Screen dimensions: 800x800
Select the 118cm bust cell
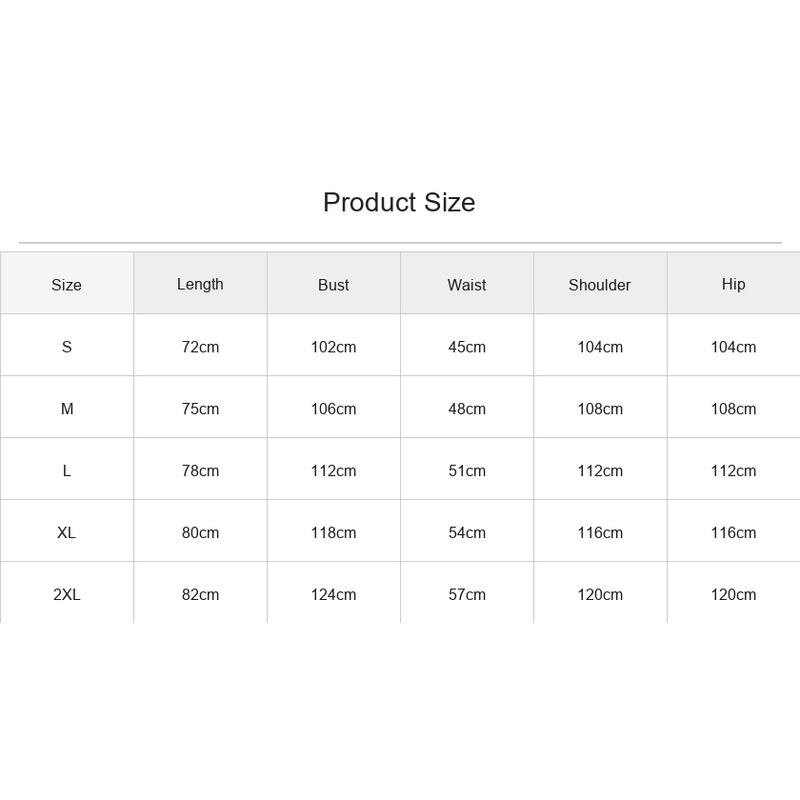click(x=333, y=533)
